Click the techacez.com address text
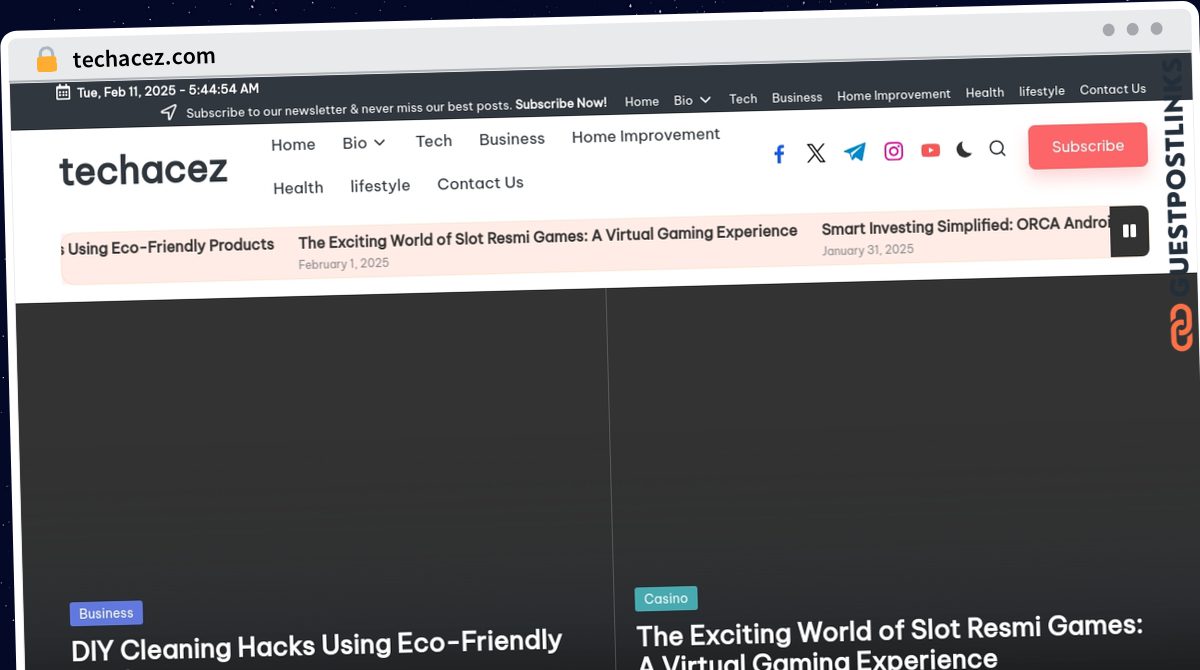 coord(144,57)
